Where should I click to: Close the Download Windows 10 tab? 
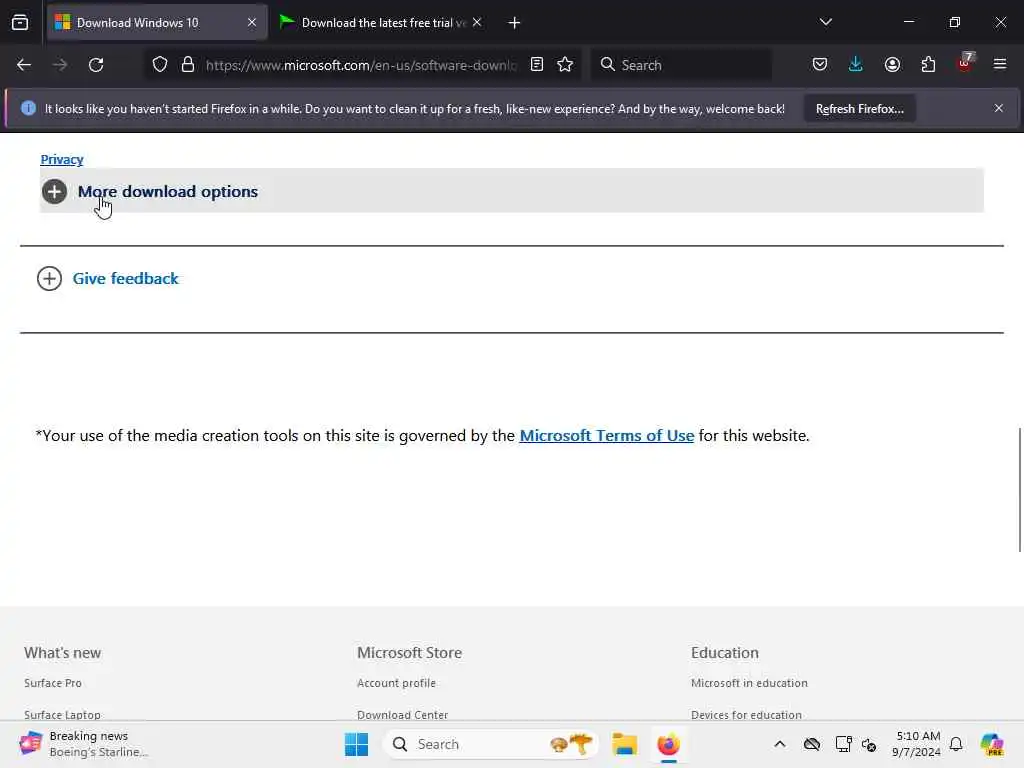[251, 22]
